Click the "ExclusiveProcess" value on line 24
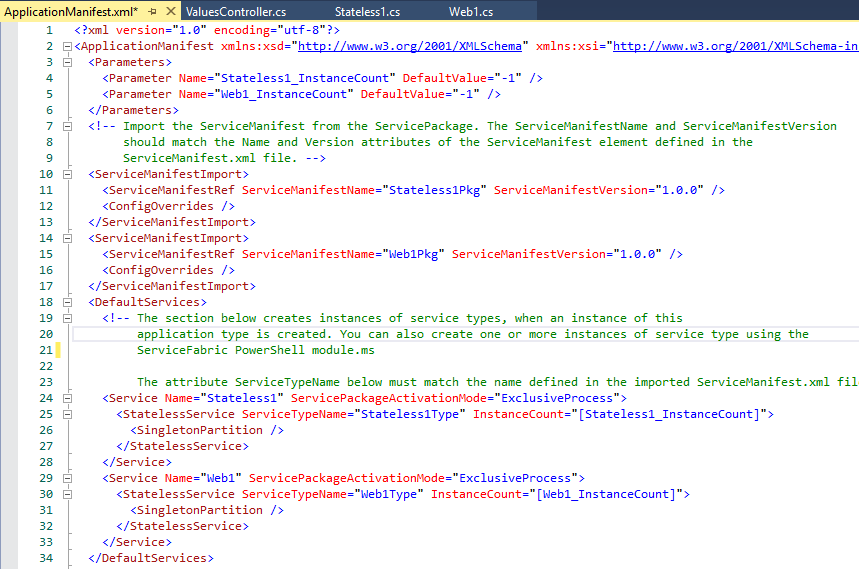Image resolution: width=859 pixels, height=569 pixels. pyautogui.click(x=557, y=398)
